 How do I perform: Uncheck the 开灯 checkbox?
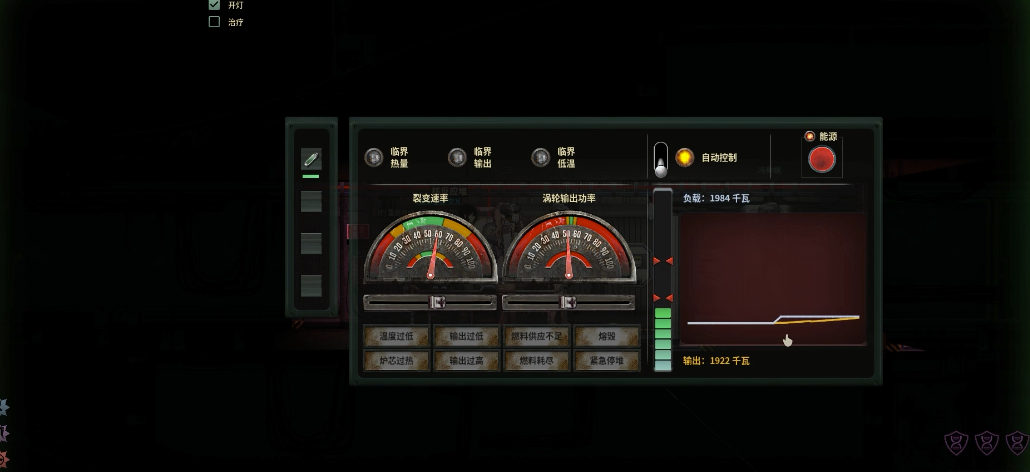(x=214, y=5)
